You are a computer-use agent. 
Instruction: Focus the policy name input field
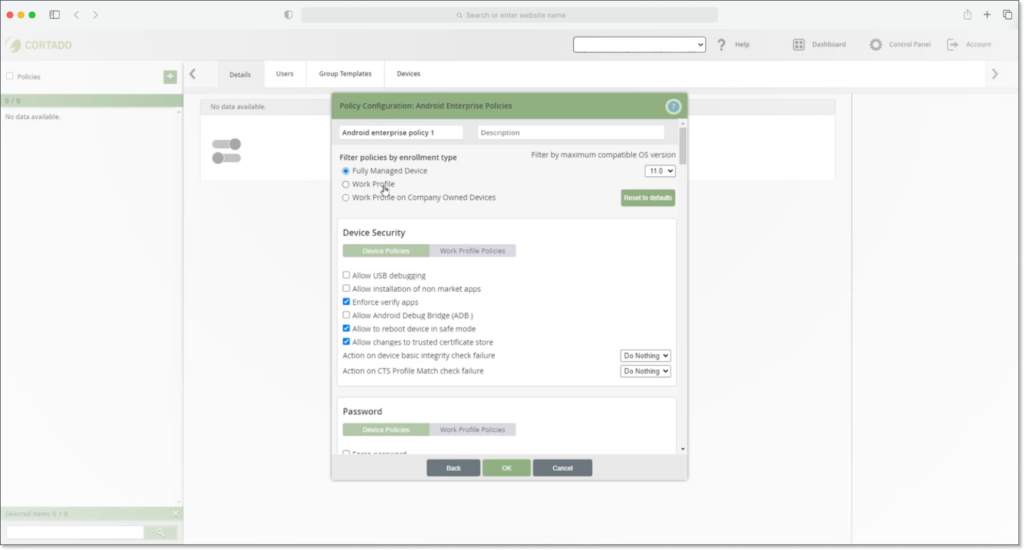coord(401,133)
